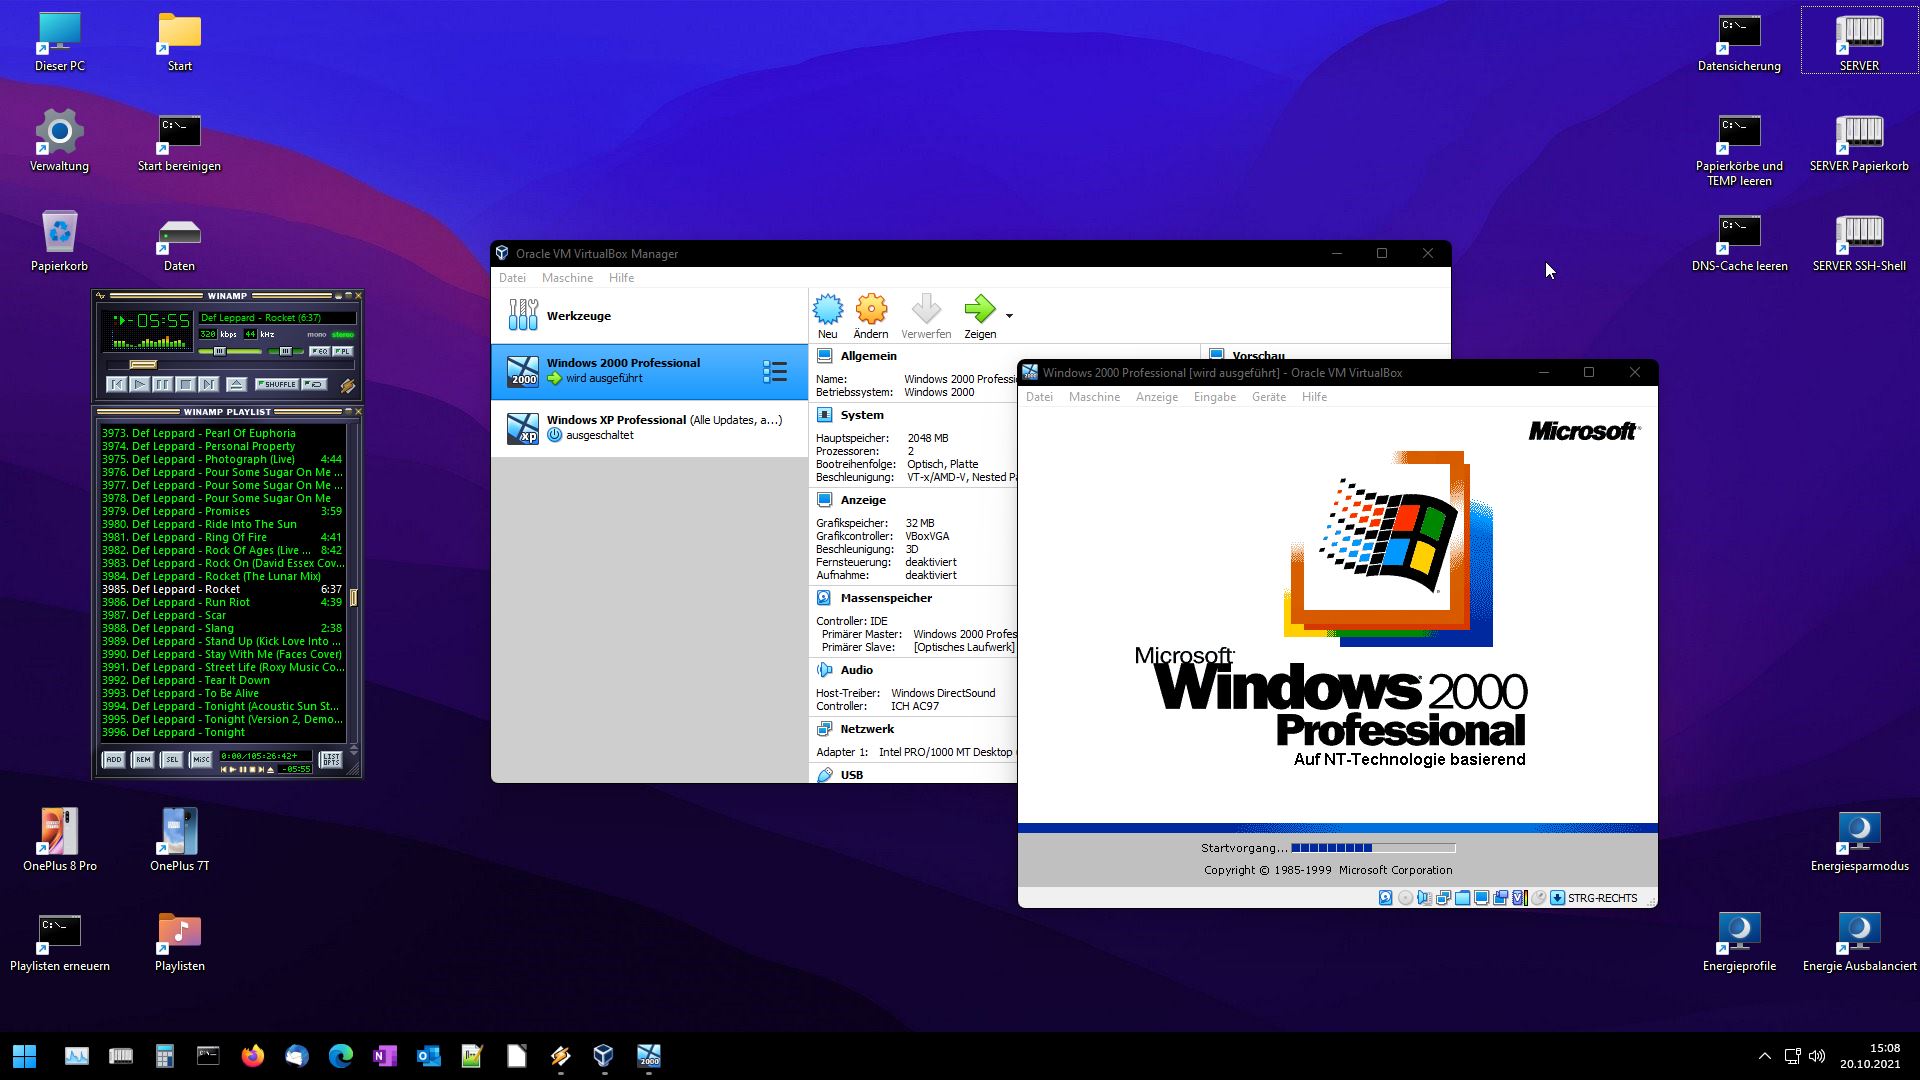Click Winamp pause button
The image size is (1920, 1080).
162,384
